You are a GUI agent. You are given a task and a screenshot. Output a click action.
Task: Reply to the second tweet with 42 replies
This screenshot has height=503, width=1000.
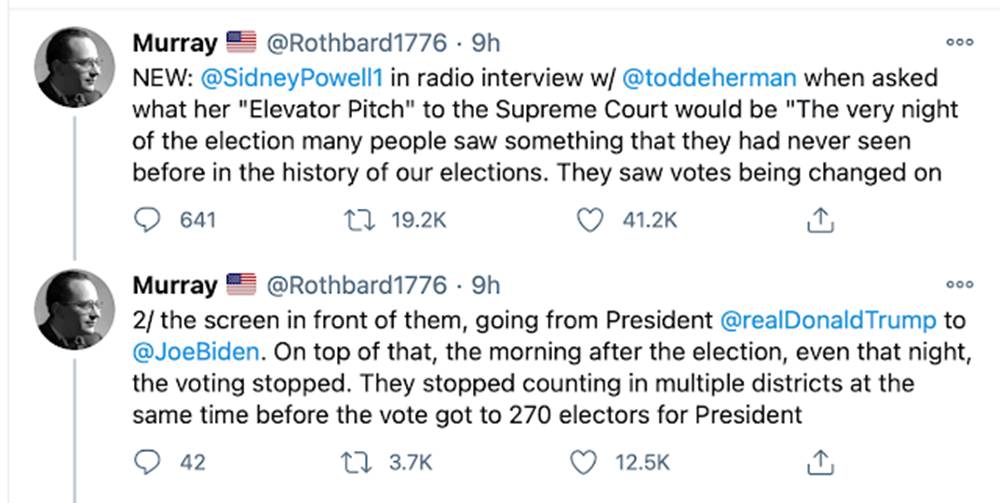coord(149,462)
